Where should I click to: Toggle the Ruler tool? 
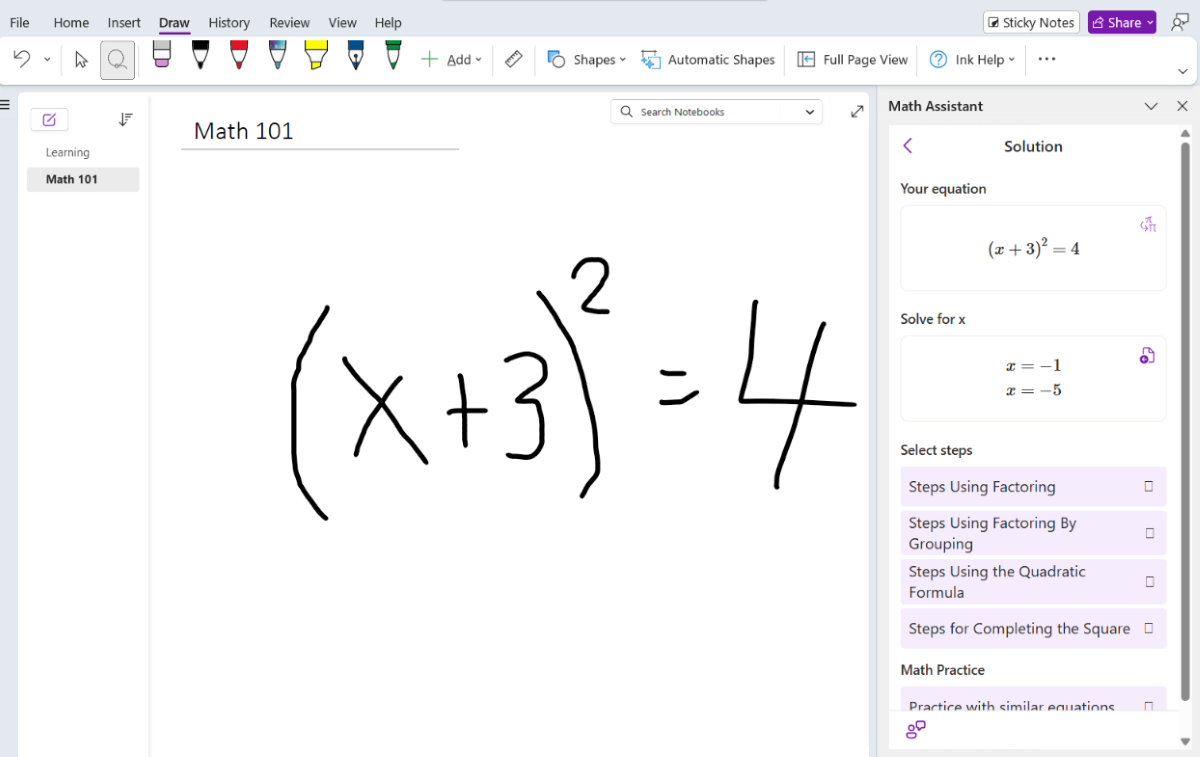pos(513,60)
